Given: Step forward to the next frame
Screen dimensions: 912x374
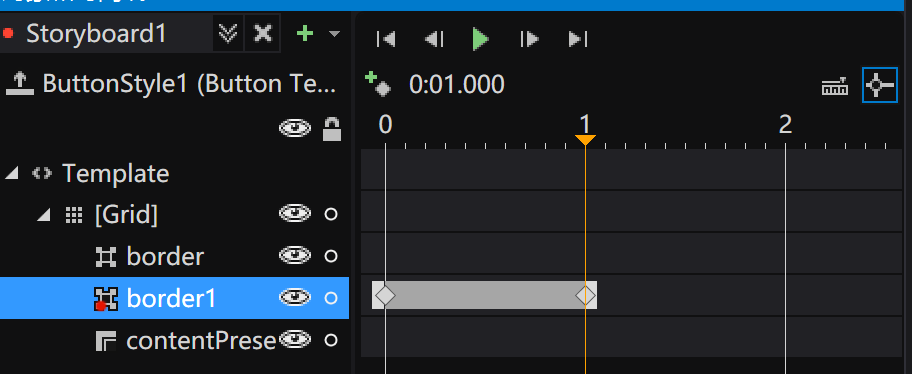Looking at the screenshot, I should coord(529,39).
